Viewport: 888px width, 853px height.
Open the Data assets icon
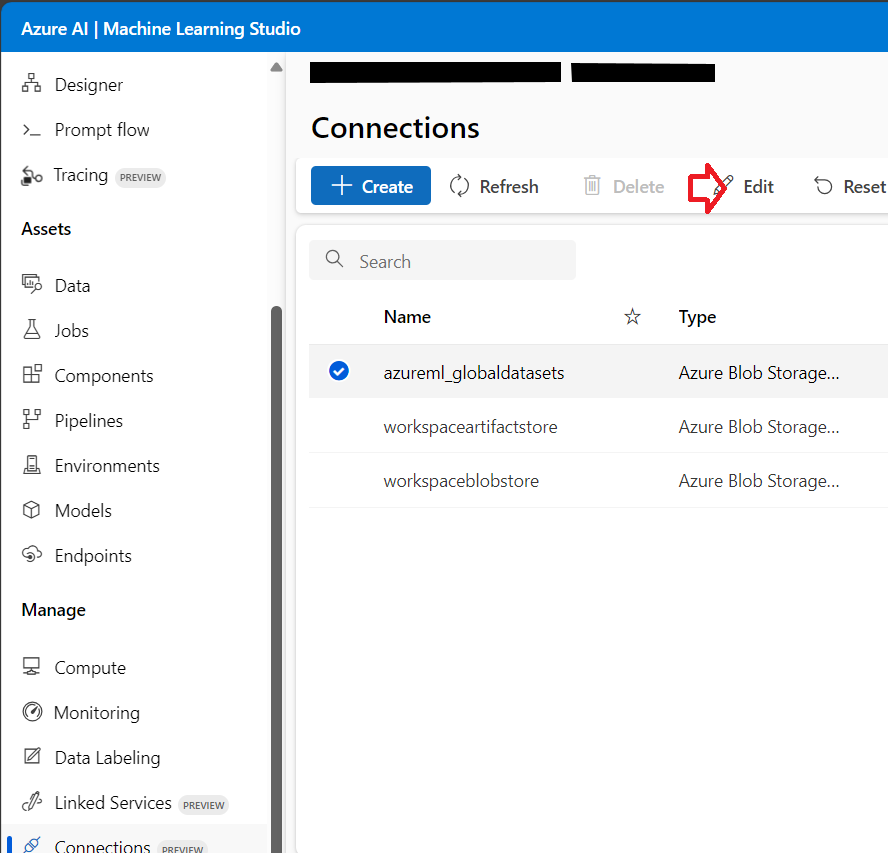click(32, 284)
